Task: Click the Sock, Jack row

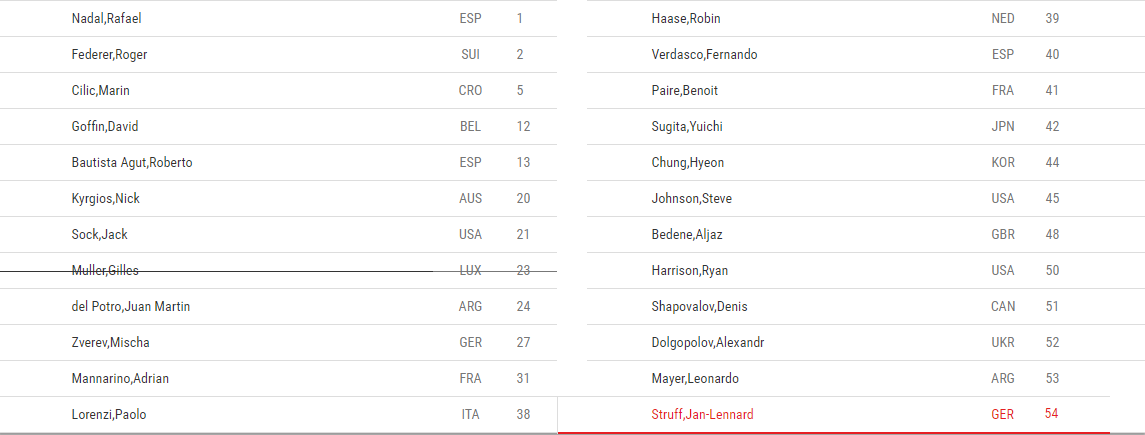Action: (x=278, y=234)
